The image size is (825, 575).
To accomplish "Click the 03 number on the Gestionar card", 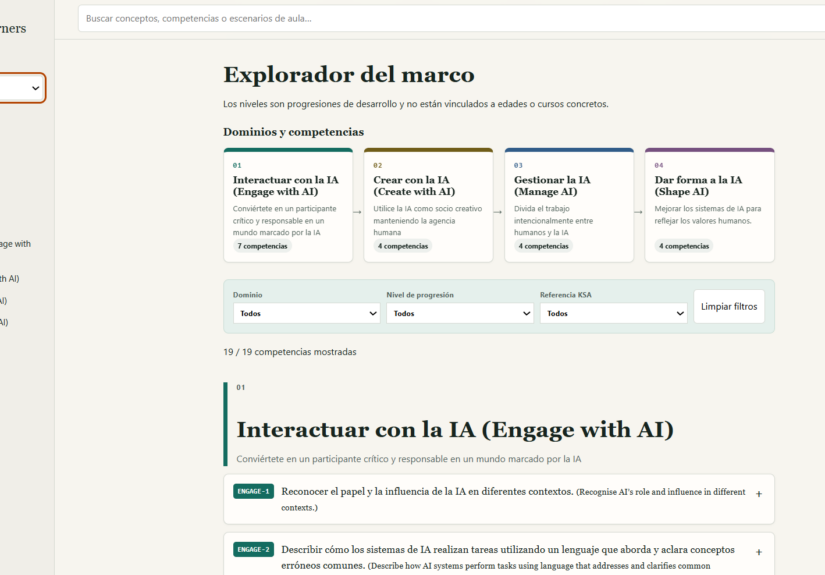I will coord(518,165).
